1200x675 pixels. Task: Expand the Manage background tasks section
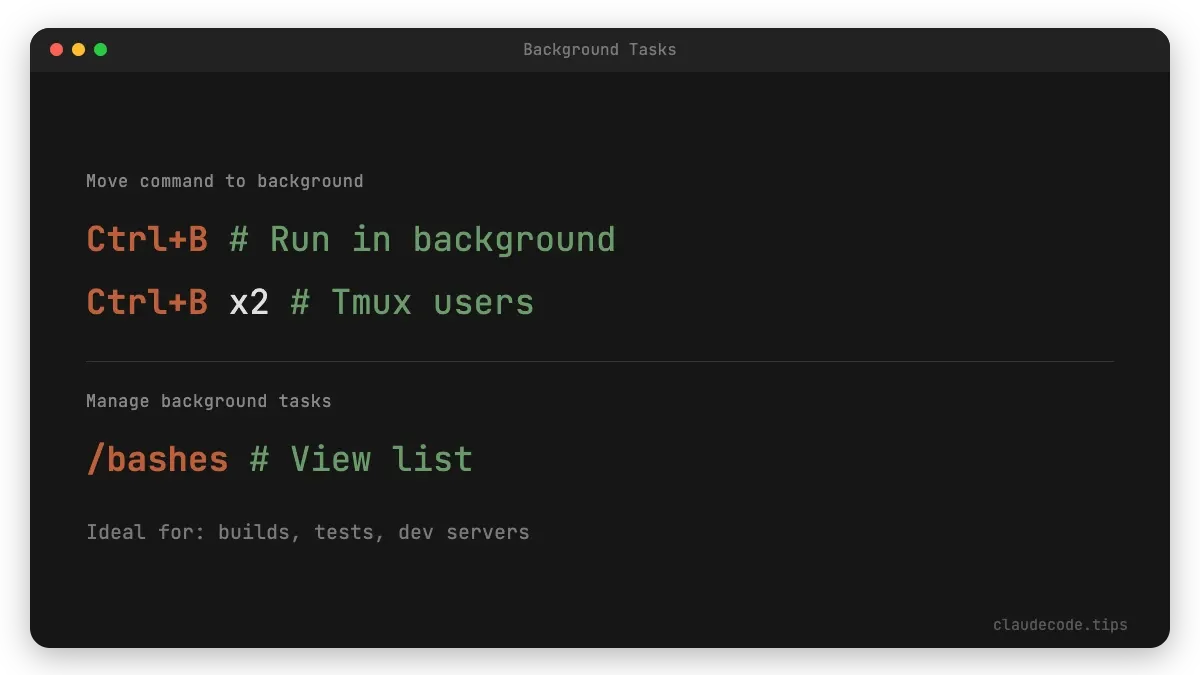click(x=208, y=400)
